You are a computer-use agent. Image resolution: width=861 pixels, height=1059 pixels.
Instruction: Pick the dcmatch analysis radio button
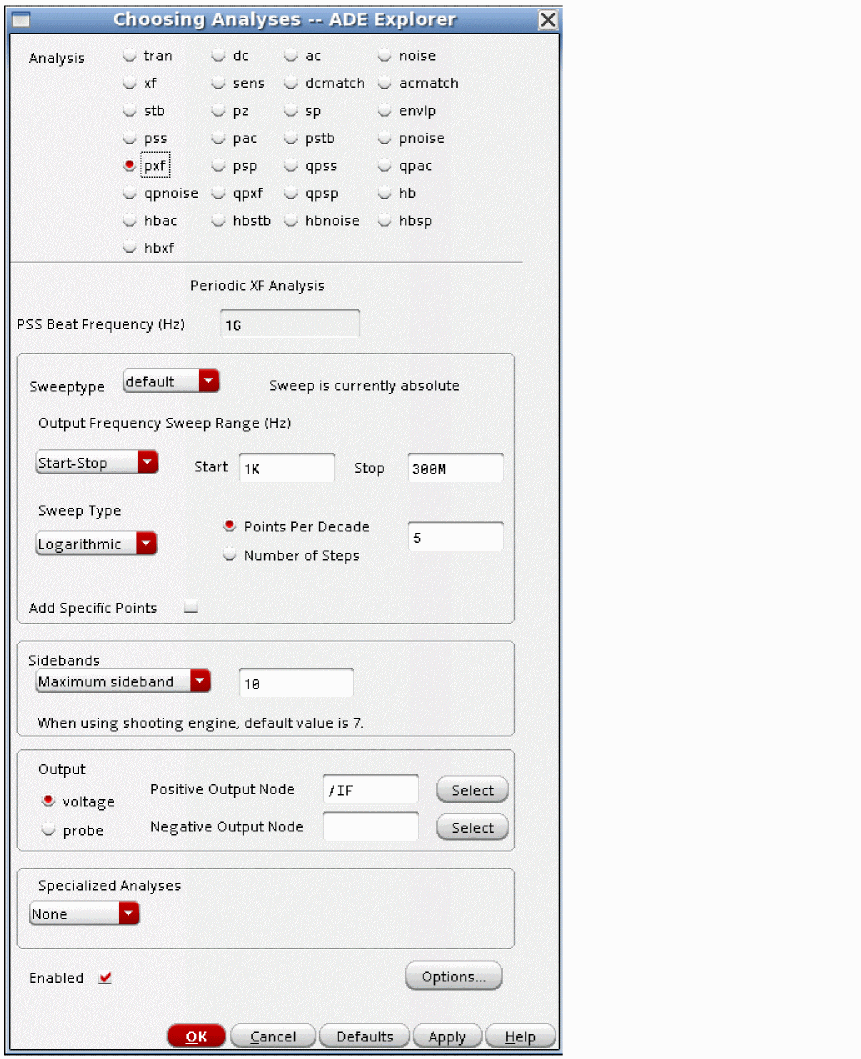point(291,84)
